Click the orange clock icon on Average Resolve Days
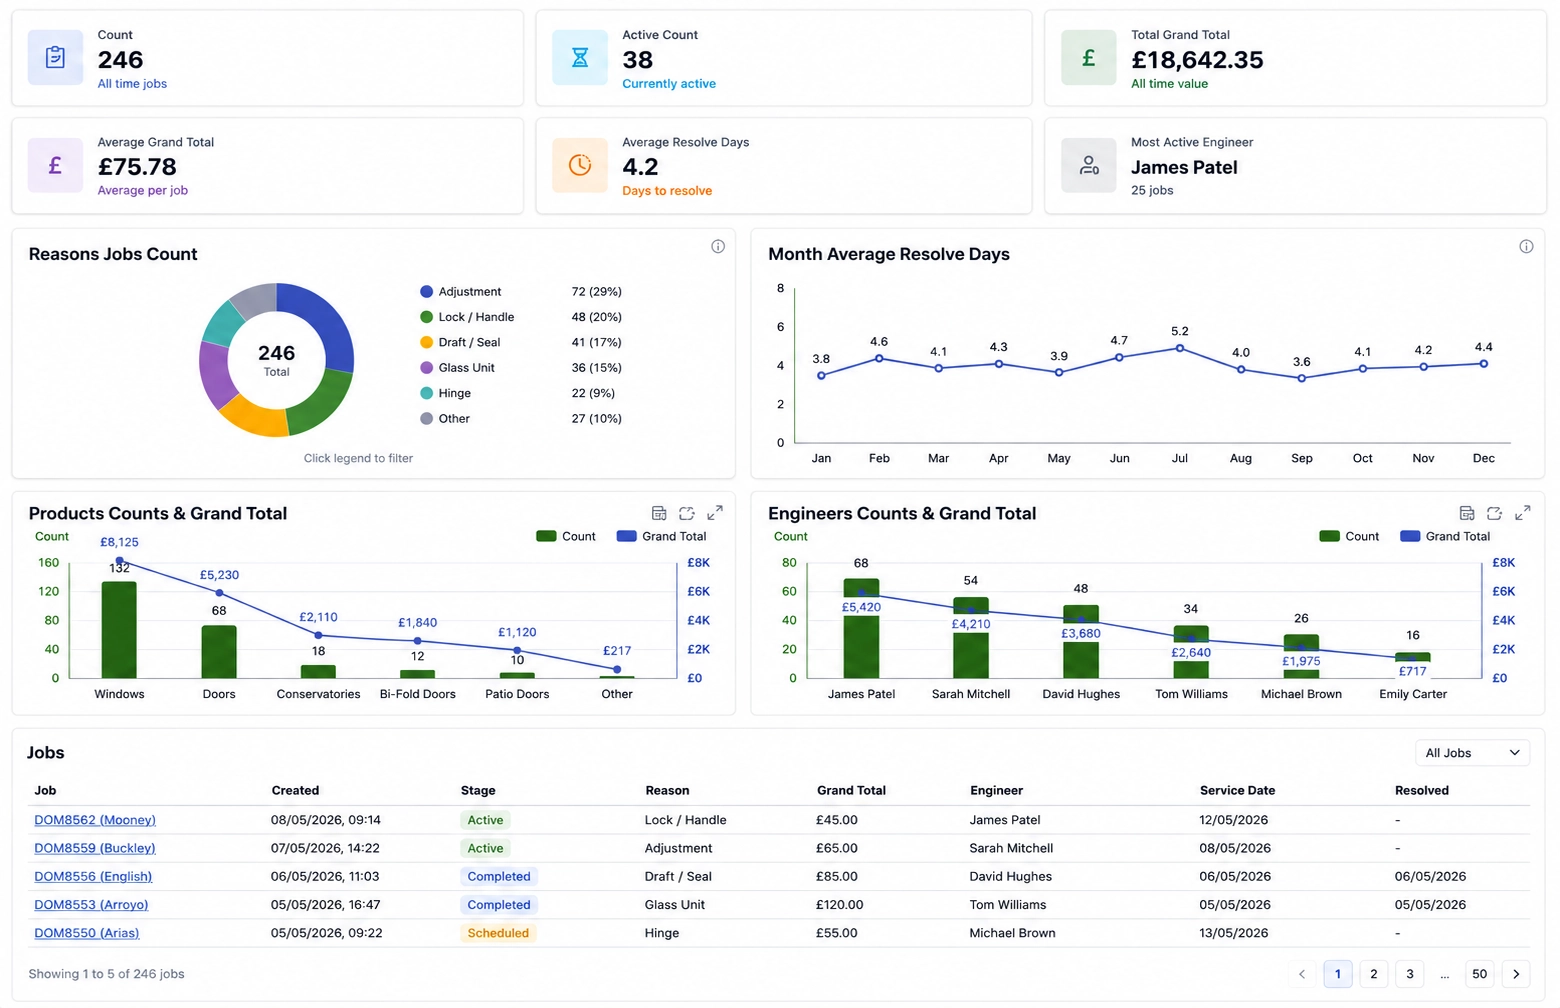 (580, 166)
